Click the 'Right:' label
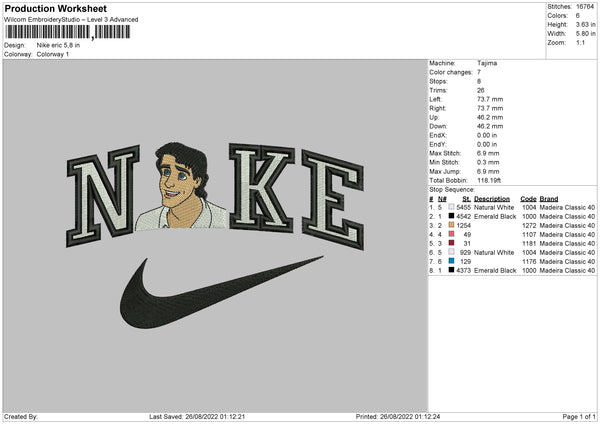The height and width of the screenshot is (424, 600). (437, 108)
